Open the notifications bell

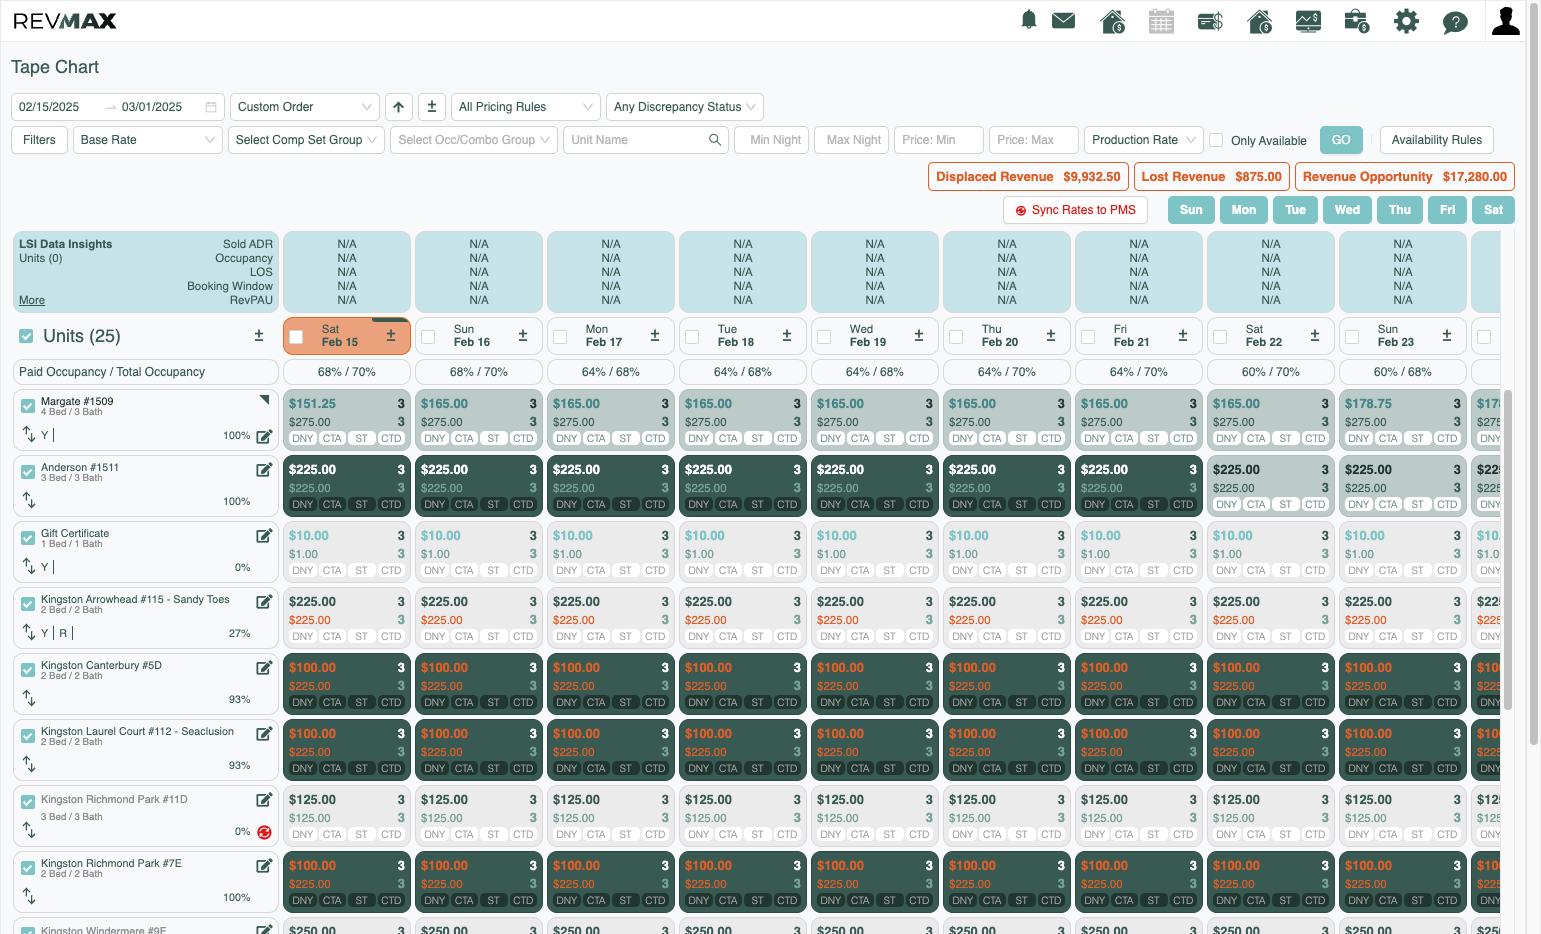click(1028, 20)
